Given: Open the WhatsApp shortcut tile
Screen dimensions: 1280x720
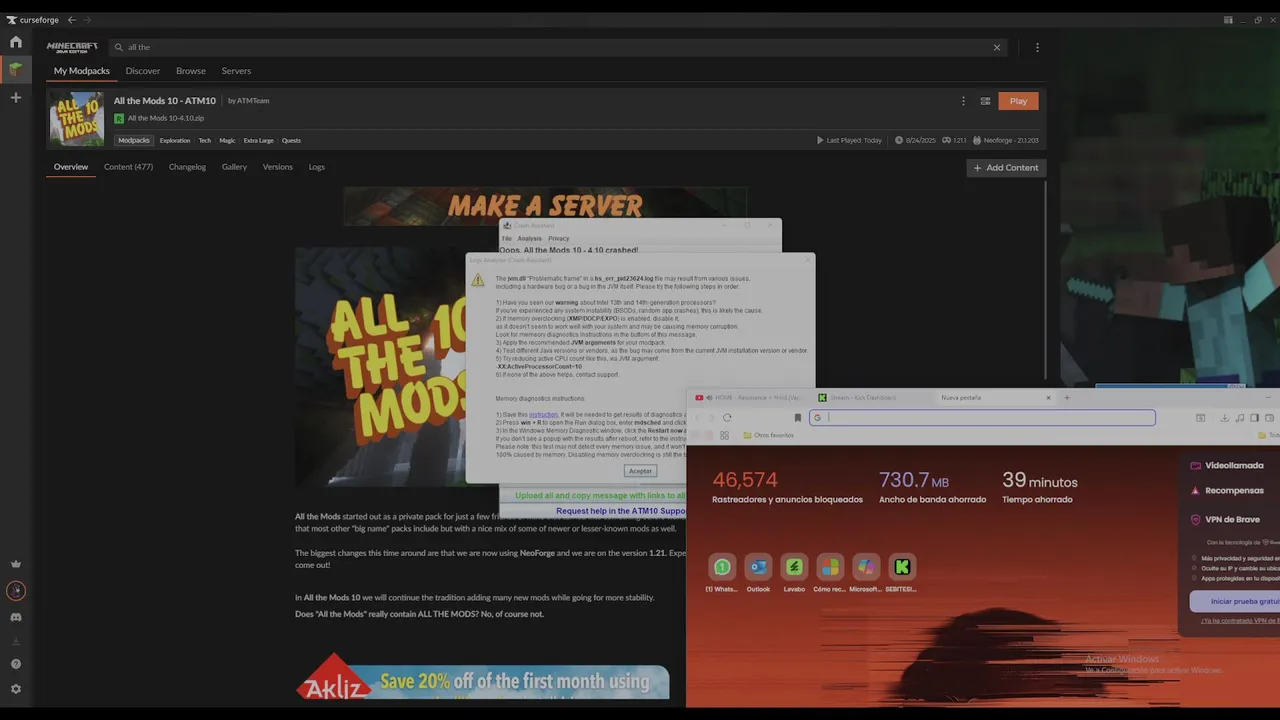Looking at the screenshot, I should [x=722, y=574].
